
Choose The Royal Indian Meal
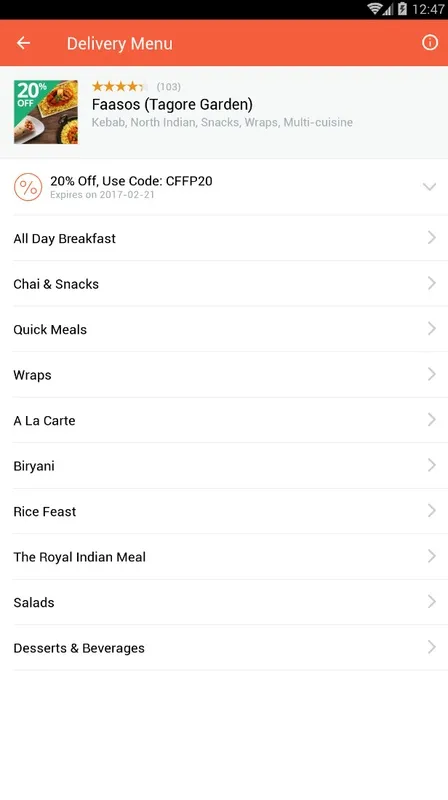click(224, 556)
